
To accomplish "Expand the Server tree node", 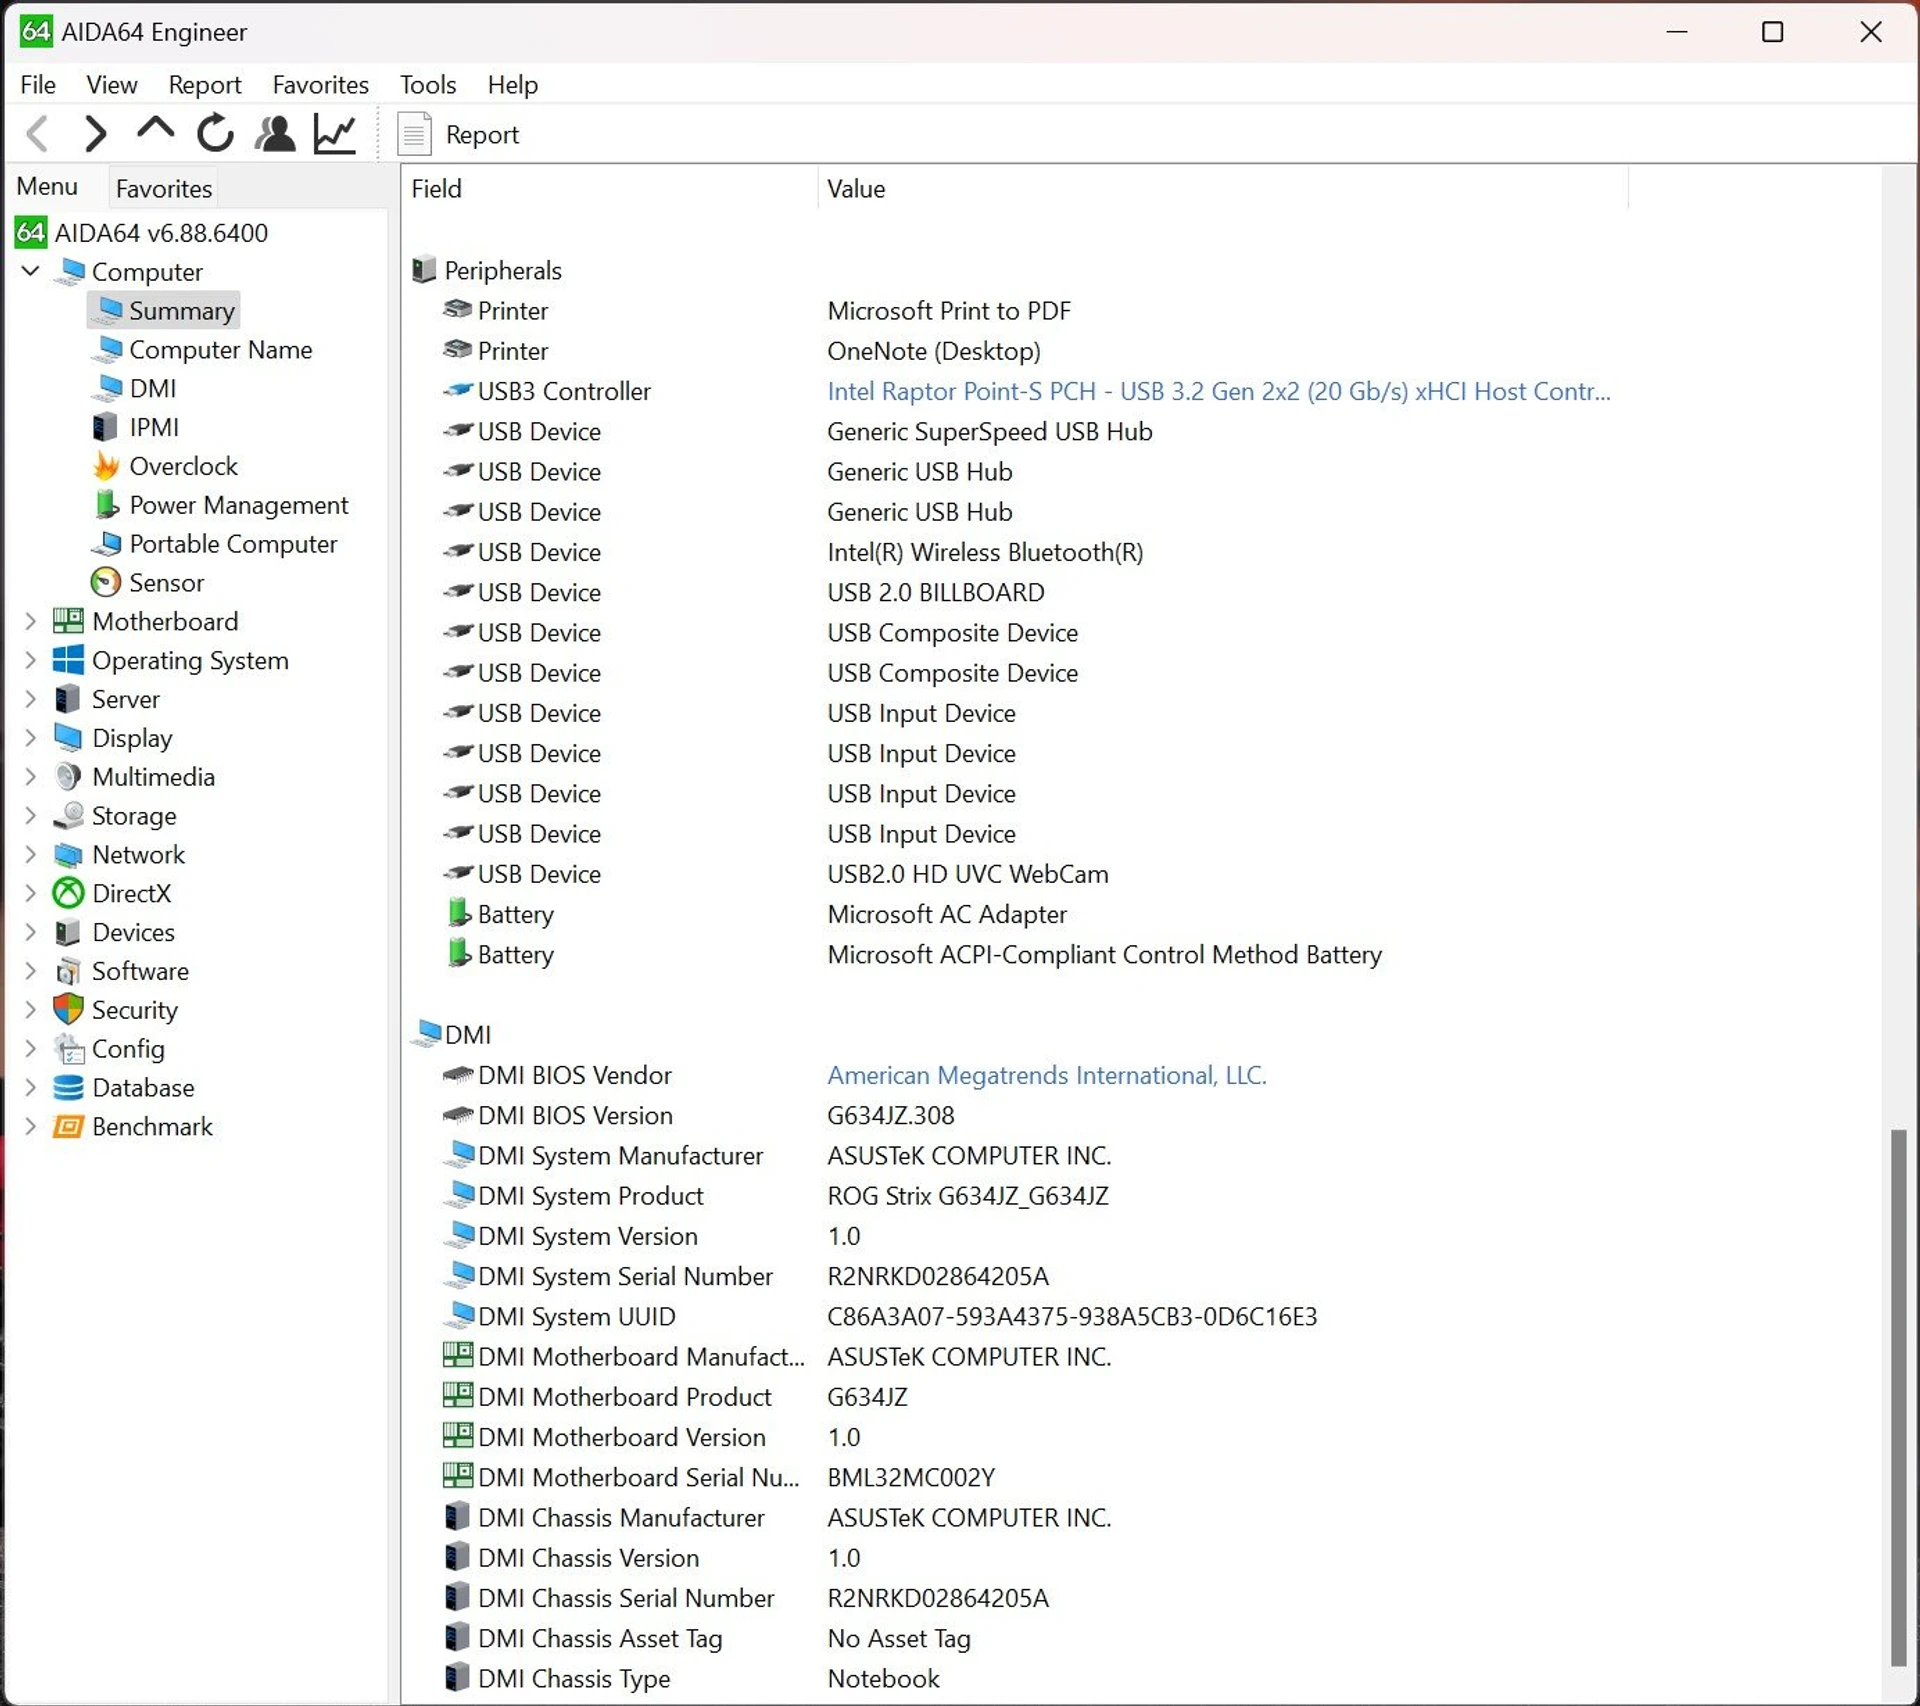I will click(x=31, y=699).
